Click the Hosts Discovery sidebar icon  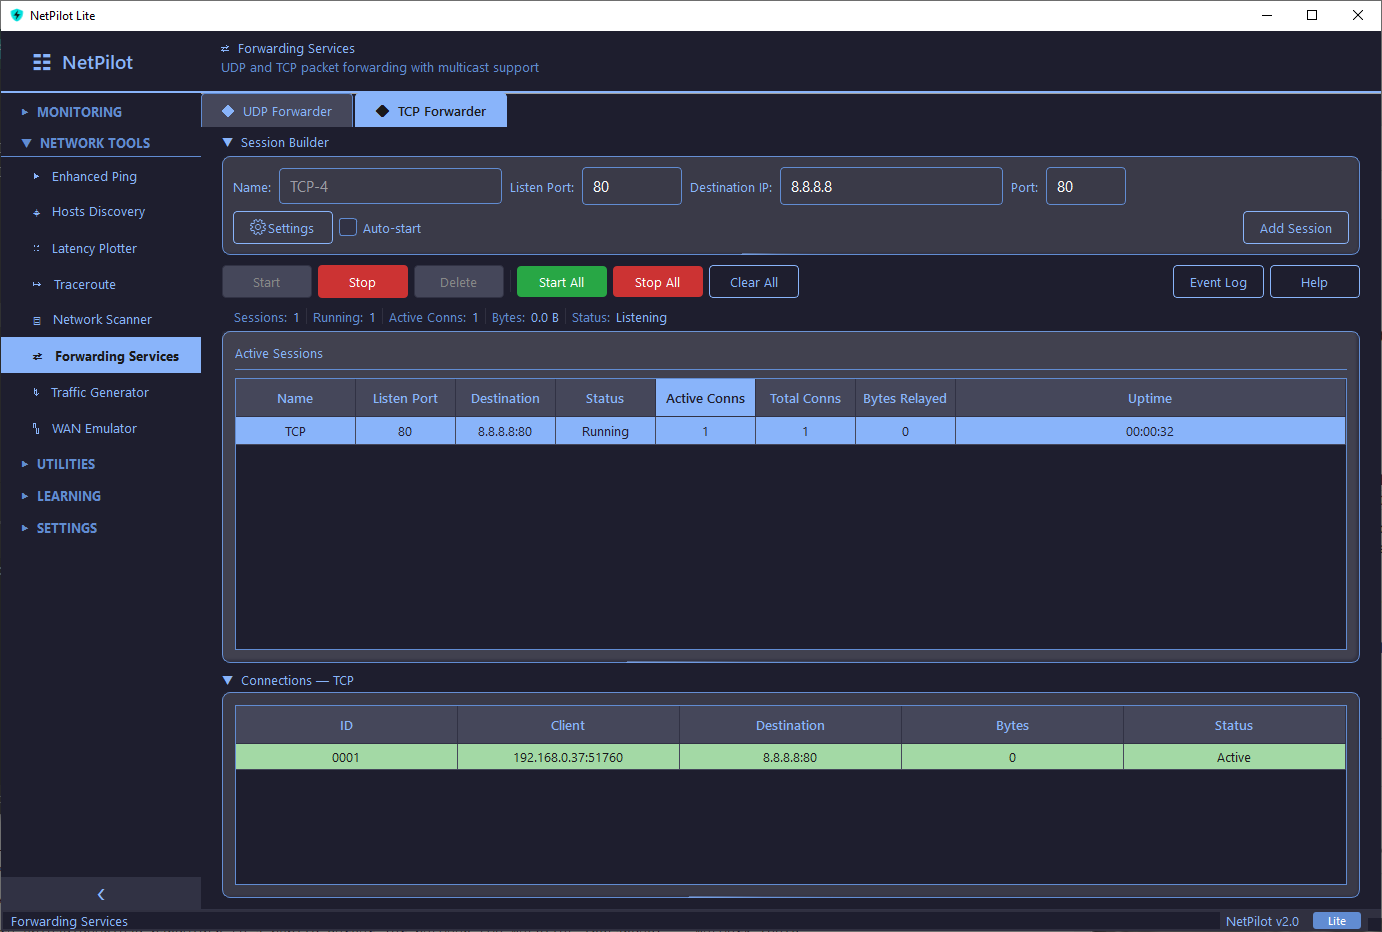pyautogui.click(x=37, y=212)
